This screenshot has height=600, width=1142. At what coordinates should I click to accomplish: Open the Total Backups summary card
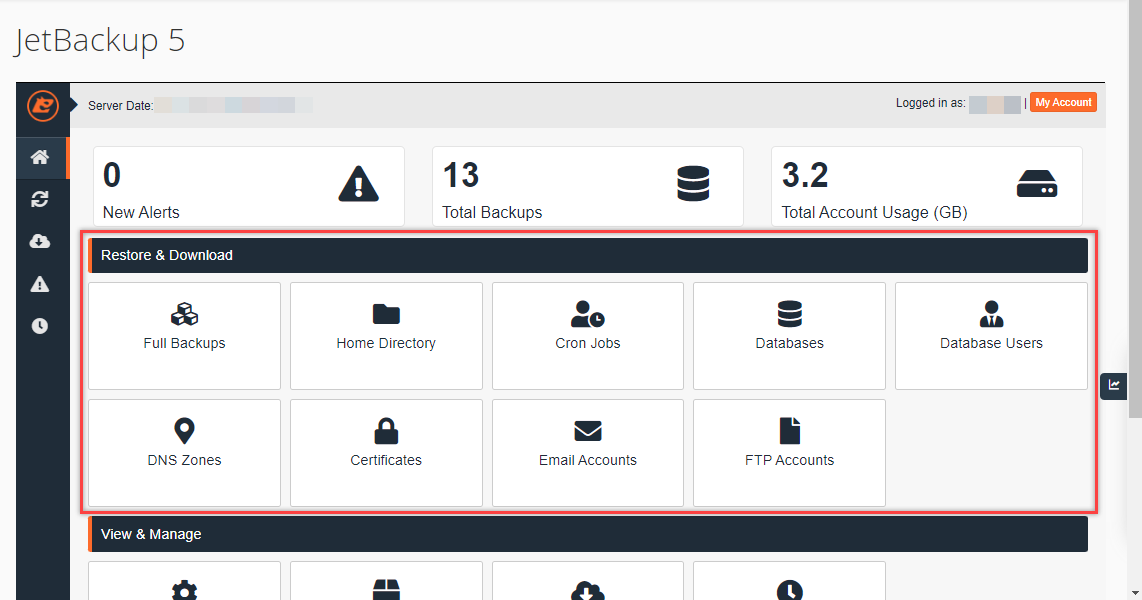tap(588, 186)
